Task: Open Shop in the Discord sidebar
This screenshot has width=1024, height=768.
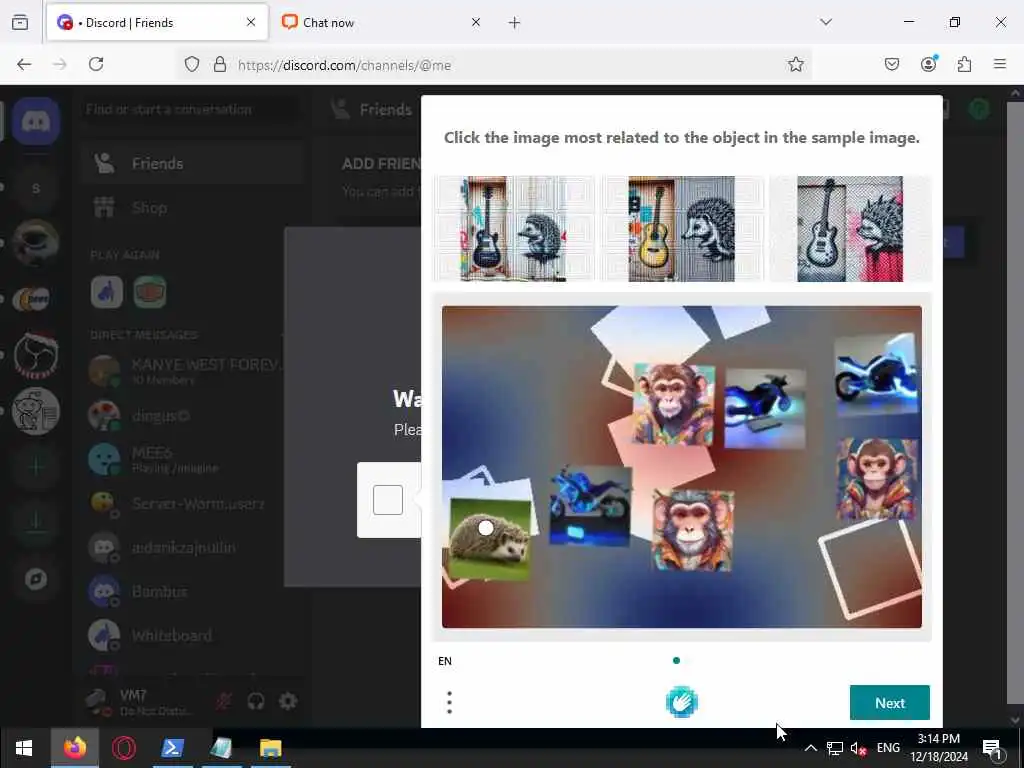Action: 191,208
